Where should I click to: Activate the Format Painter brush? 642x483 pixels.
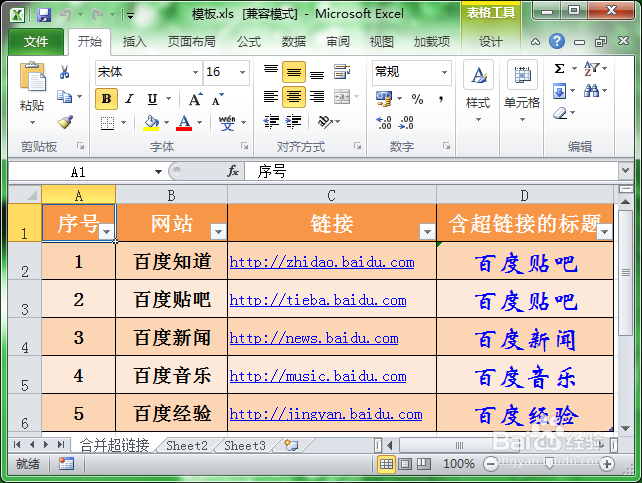tap(65, 122)
